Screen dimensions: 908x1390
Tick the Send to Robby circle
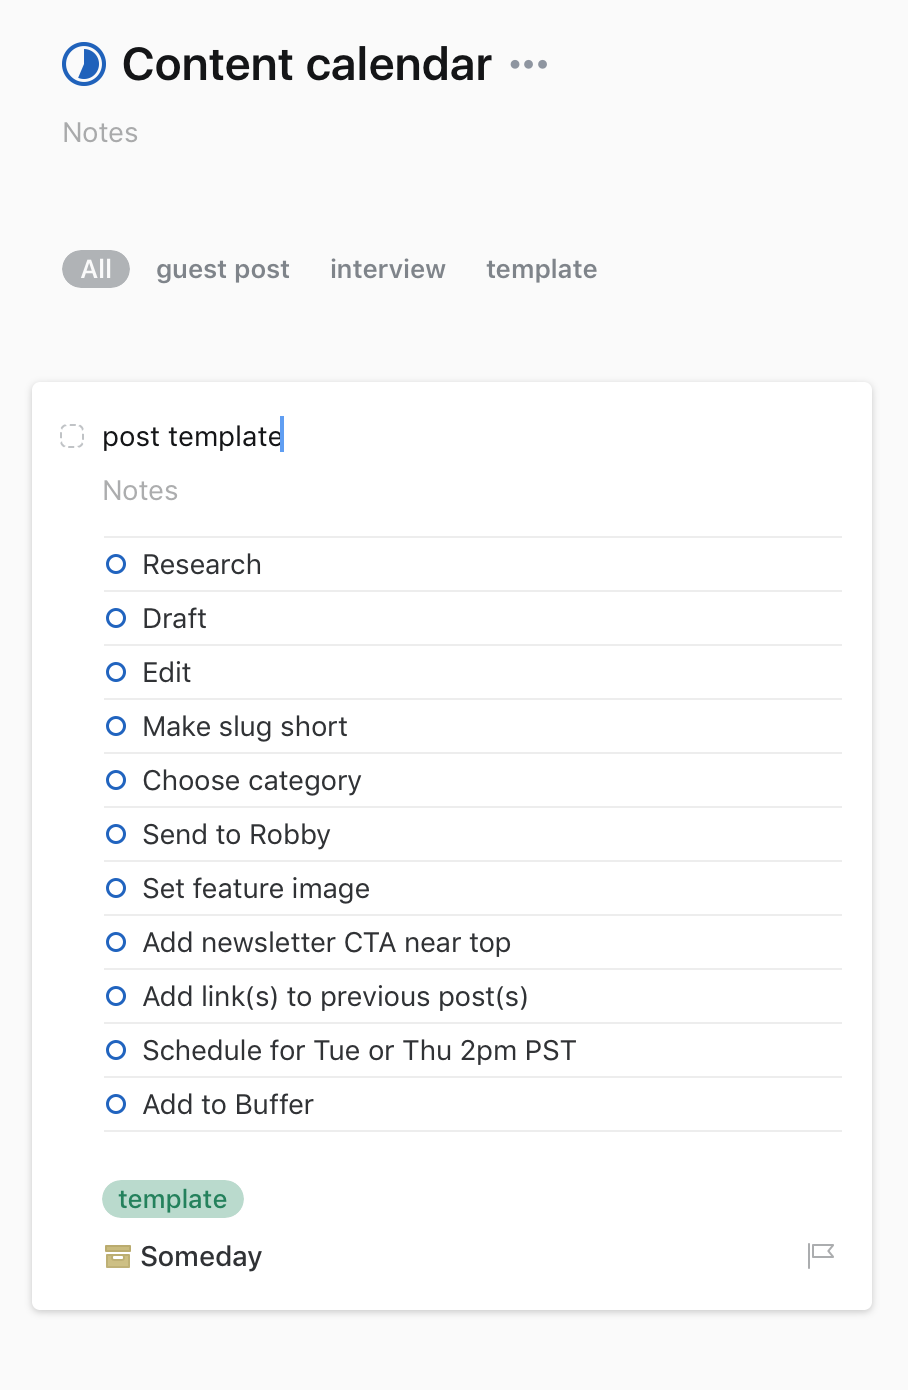(116, 834)
